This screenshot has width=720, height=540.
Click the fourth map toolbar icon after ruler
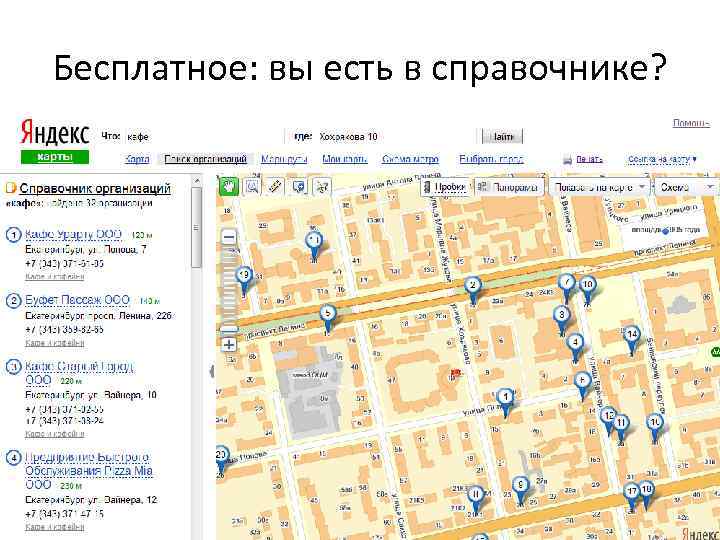[x=298, y=186]
